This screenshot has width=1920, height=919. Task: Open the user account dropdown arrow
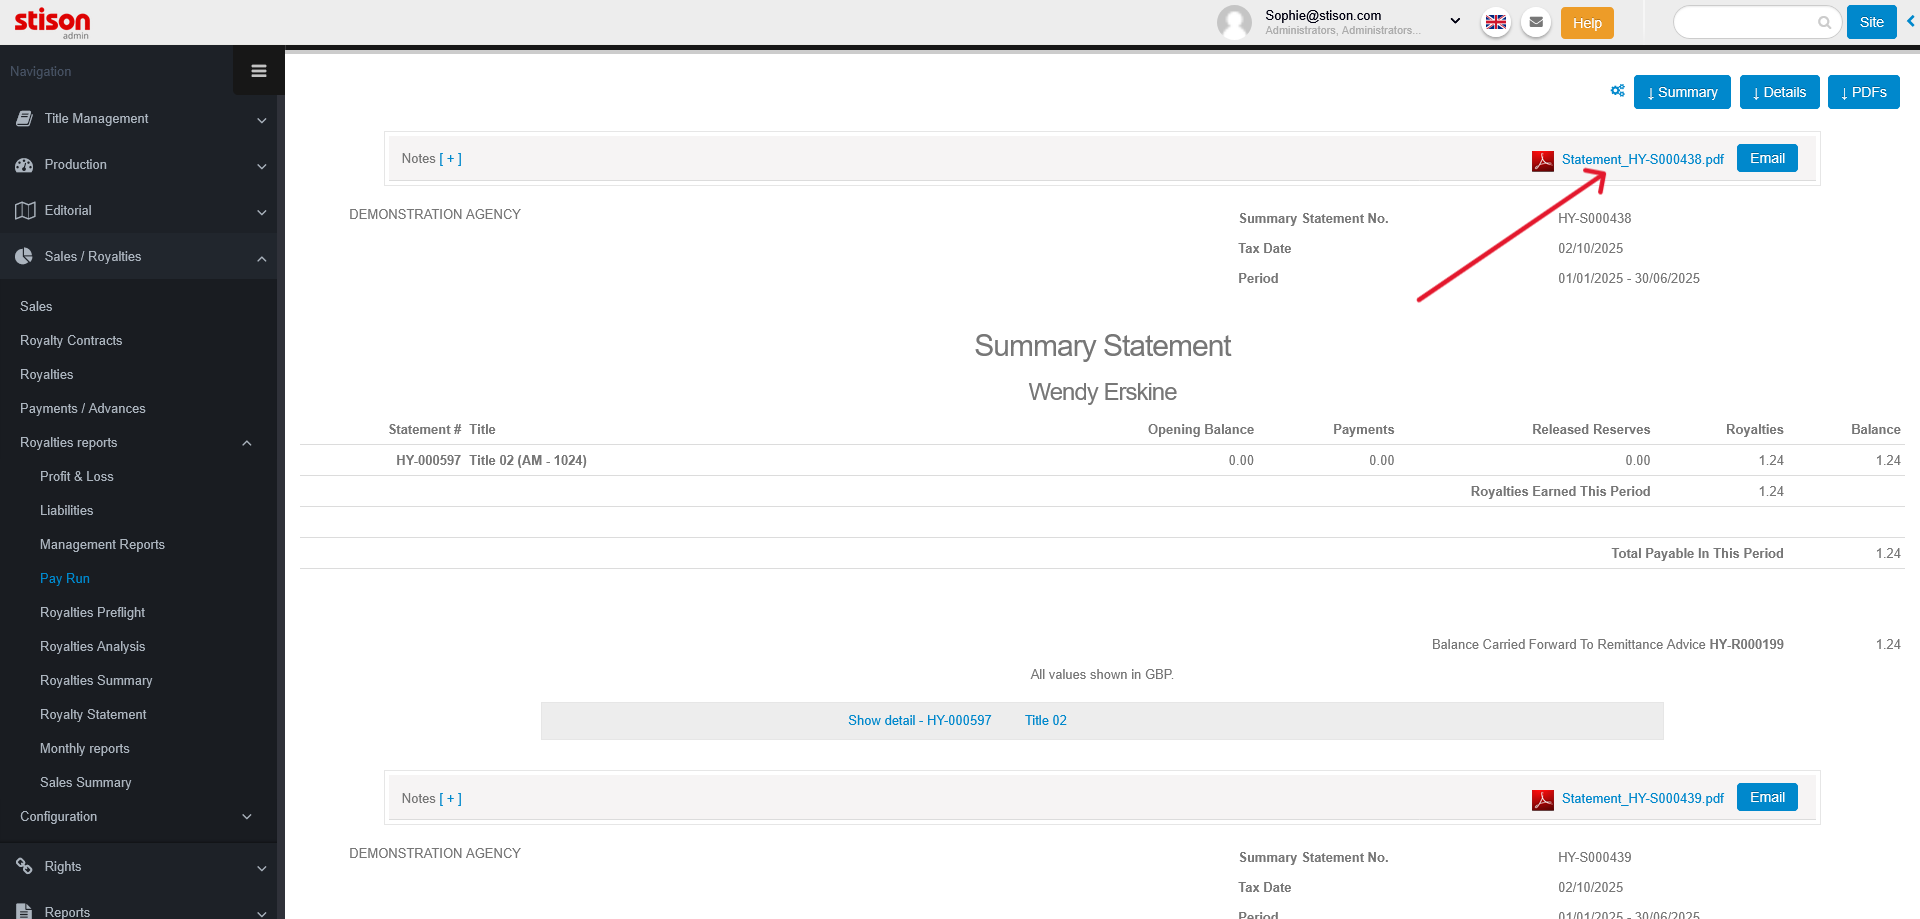[x=1455, y=21]
